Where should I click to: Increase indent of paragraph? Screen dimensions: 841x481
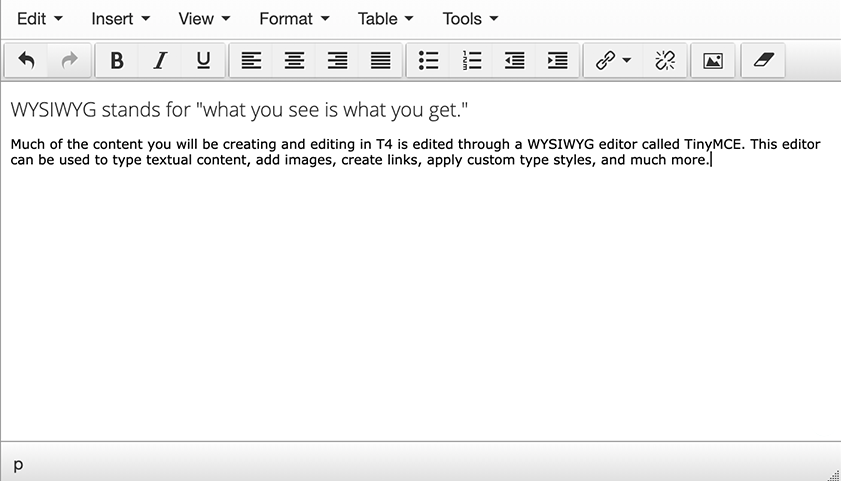click(558, 61)
